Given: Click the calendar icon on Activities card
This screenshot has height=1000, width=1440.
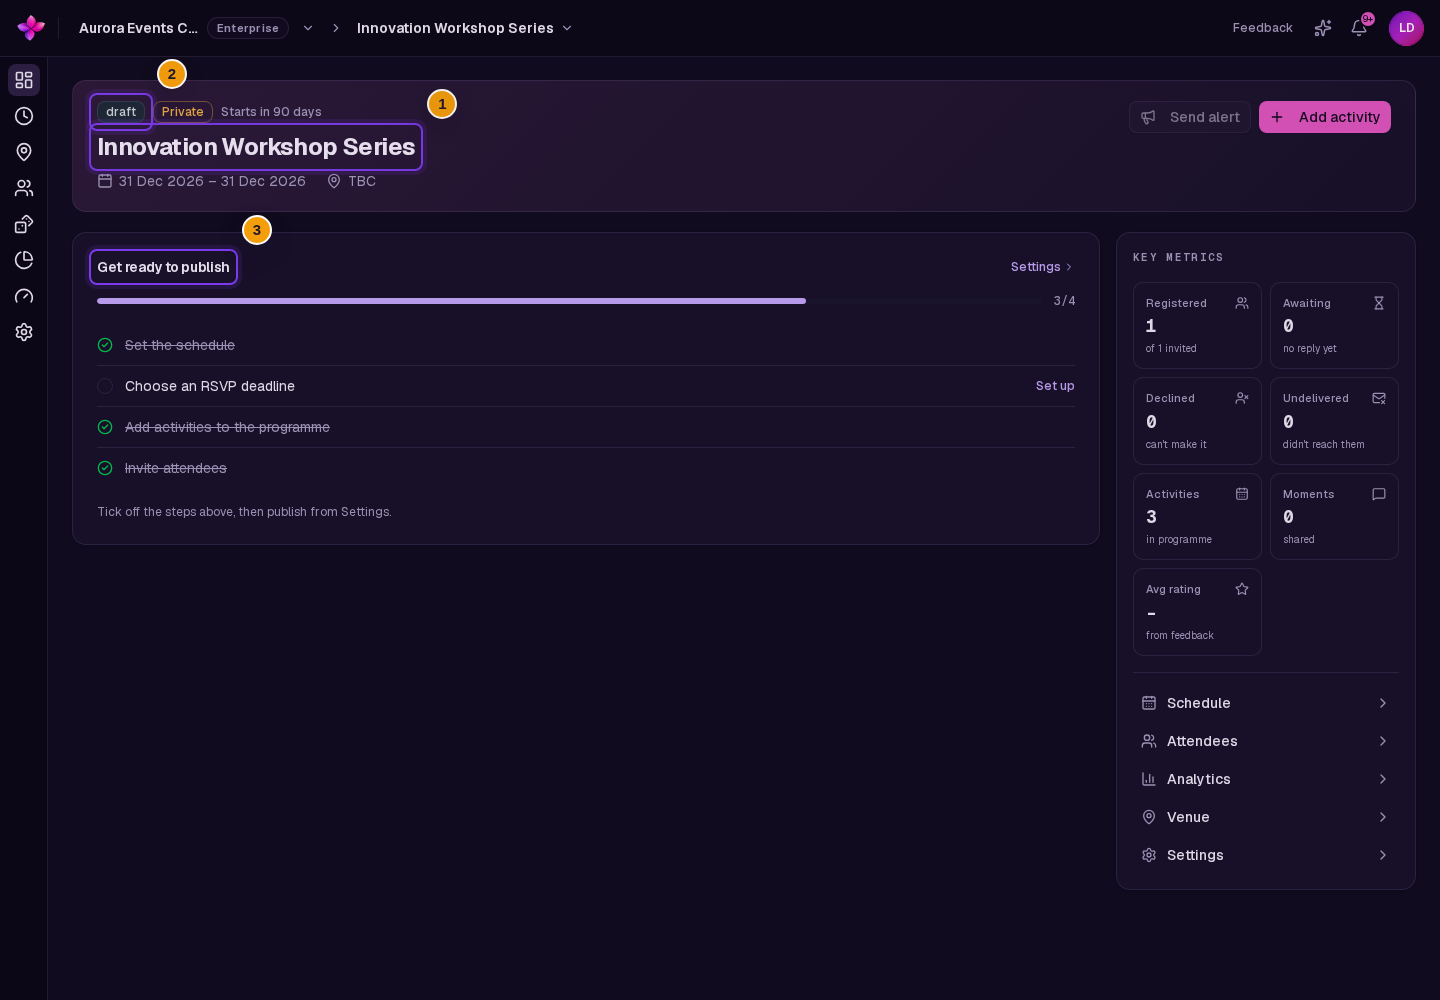Looking at the screenshot, I should click(x=1242, y=494).
